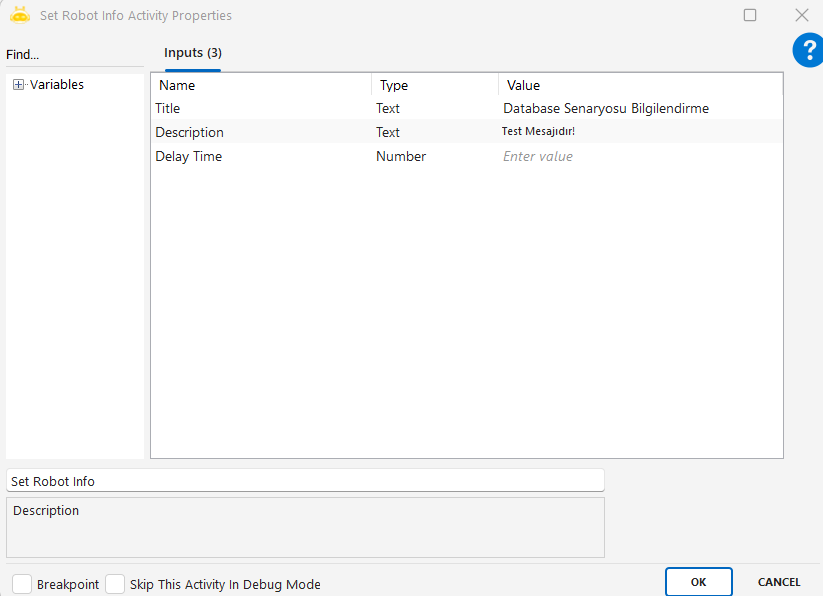Click the robot app icon in title bar
The width and height of the screenshot is (823, 596).
pos(20,15)
